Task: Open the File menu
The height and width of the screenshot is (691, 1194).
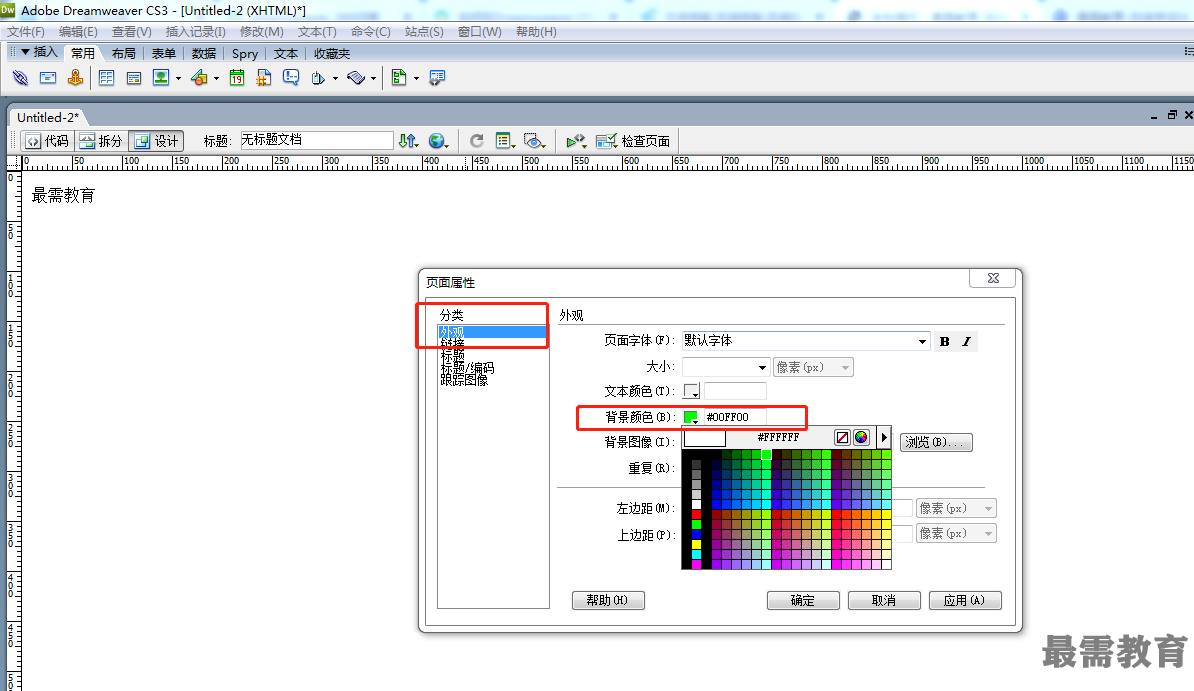Action: tap(26, 32)
